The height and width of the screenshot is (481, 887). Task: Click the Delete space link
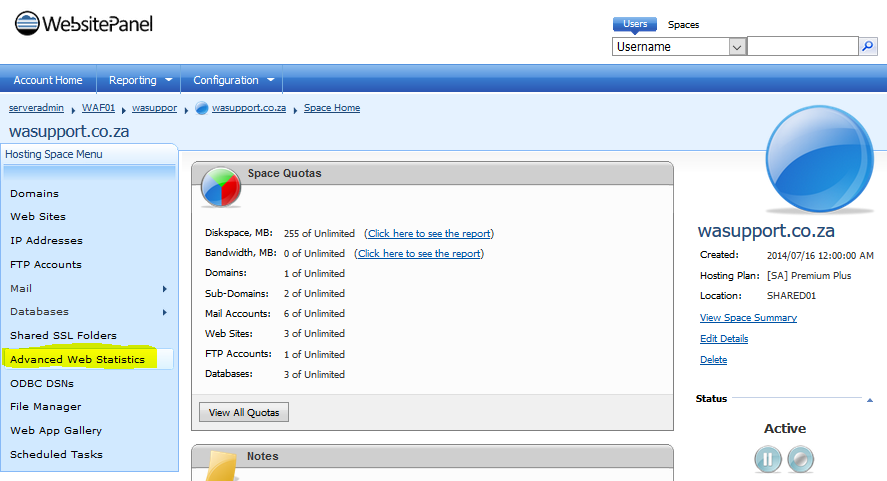point(713,359)
